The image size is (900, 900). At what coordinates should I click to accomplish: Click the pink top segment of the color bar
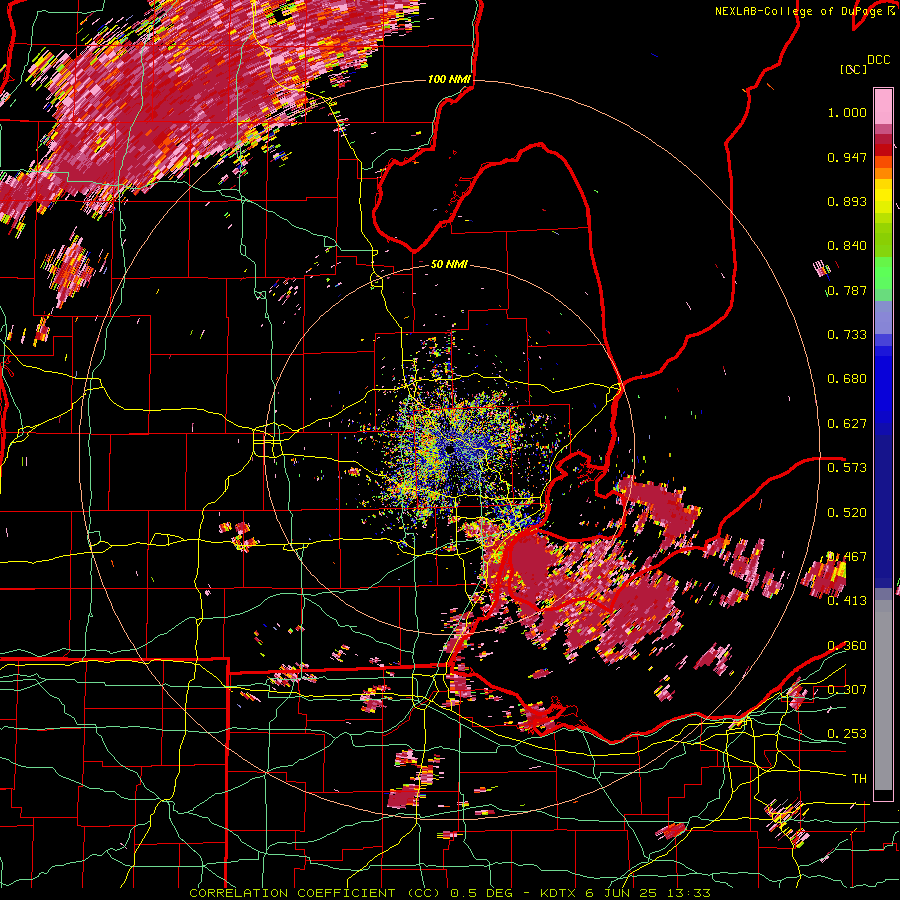[883, 107]
